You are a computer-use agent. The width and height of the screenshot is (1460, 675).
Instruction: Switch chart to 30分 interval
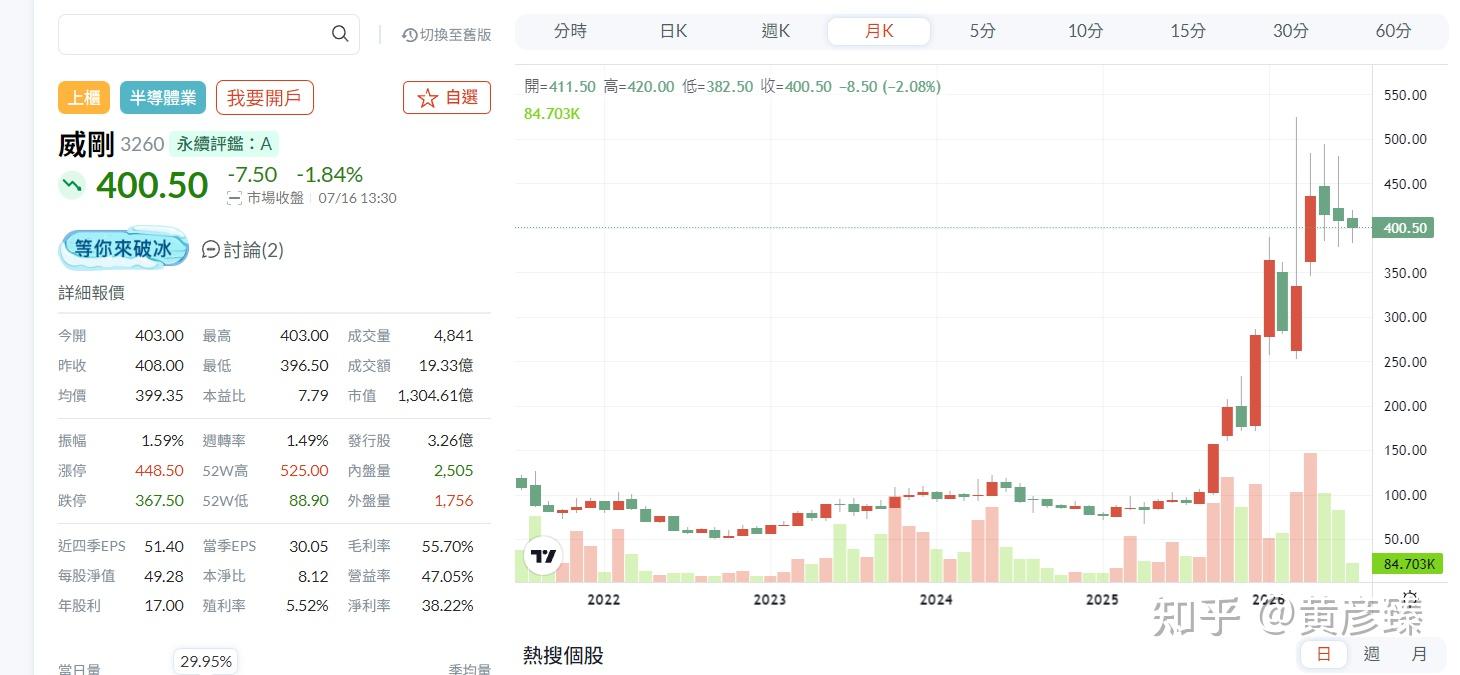point(1291,31)
